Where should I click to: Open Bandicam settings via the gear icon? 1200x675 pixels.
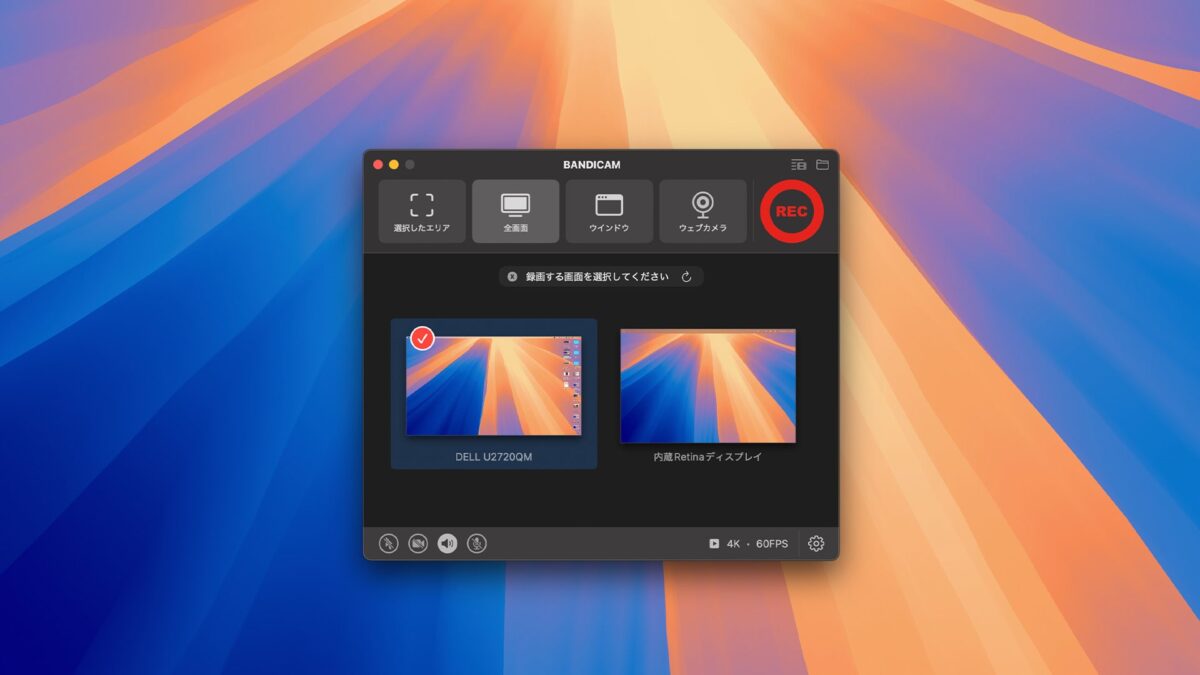(x=816, y=542)
